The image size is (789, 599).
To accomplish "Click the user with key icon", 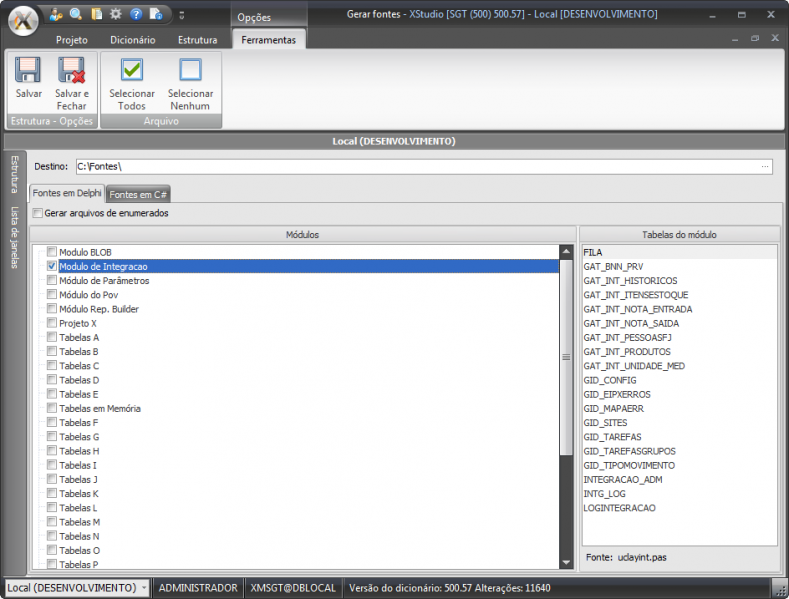I will point(56,14).
